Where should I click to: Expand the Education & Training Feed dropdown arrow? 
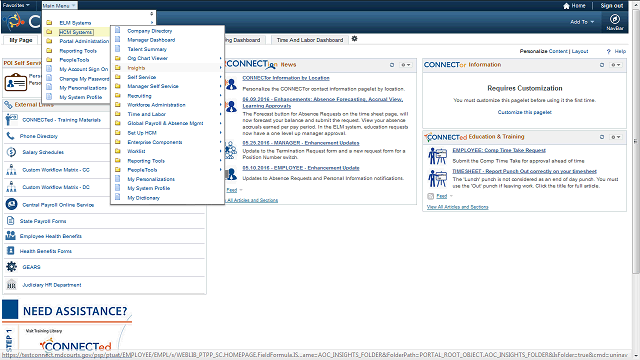click(x=451, y=196)
